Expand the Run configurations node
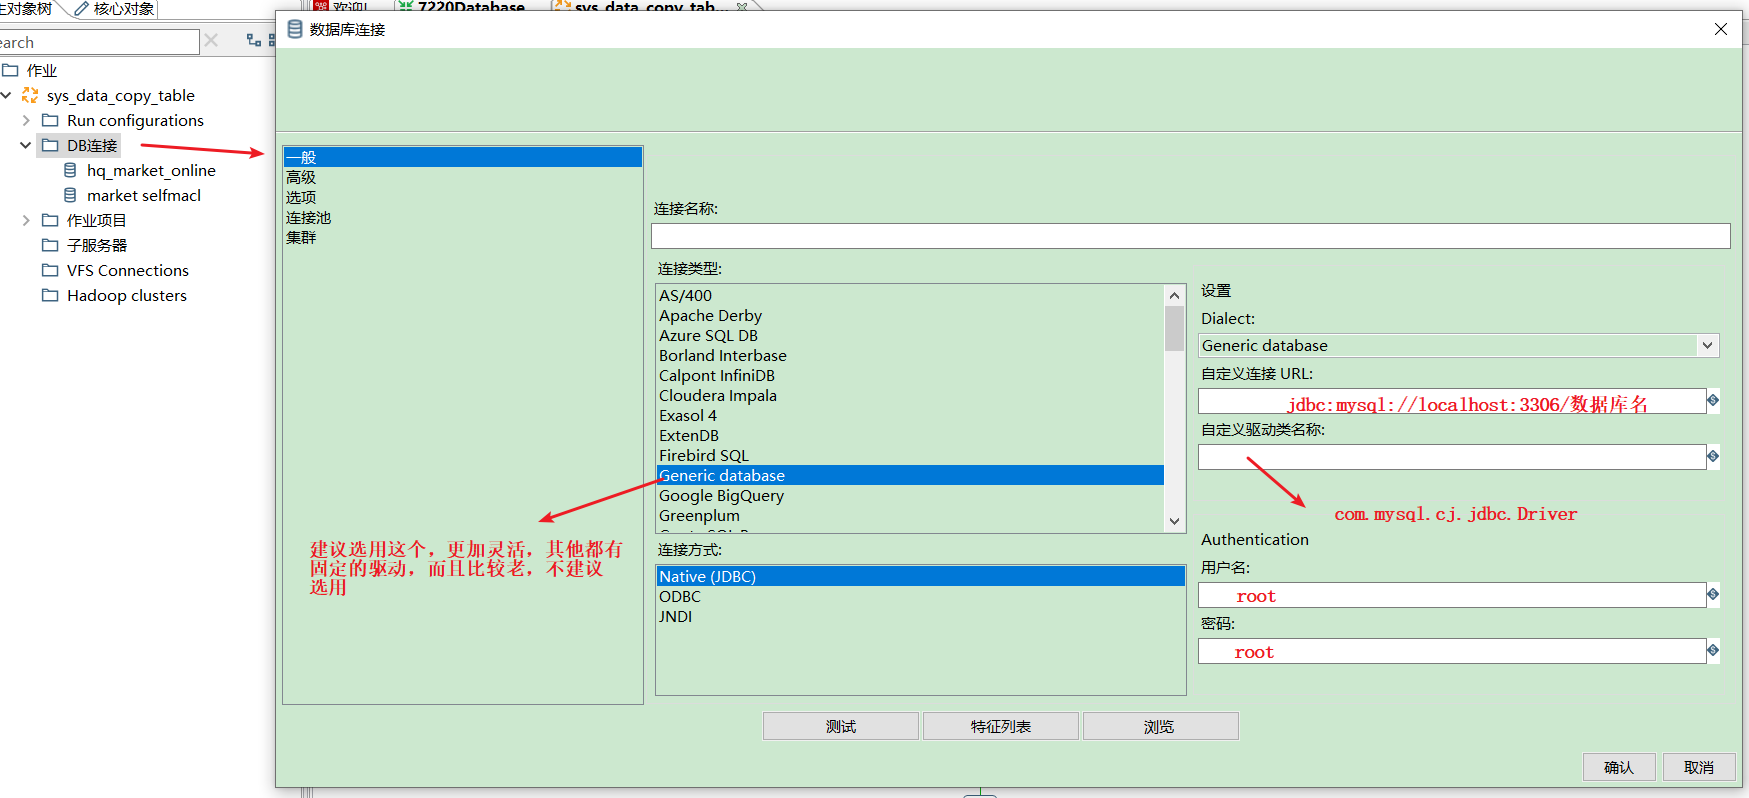This screenshot has width=1749, height=798. click(x=26, y=120)
